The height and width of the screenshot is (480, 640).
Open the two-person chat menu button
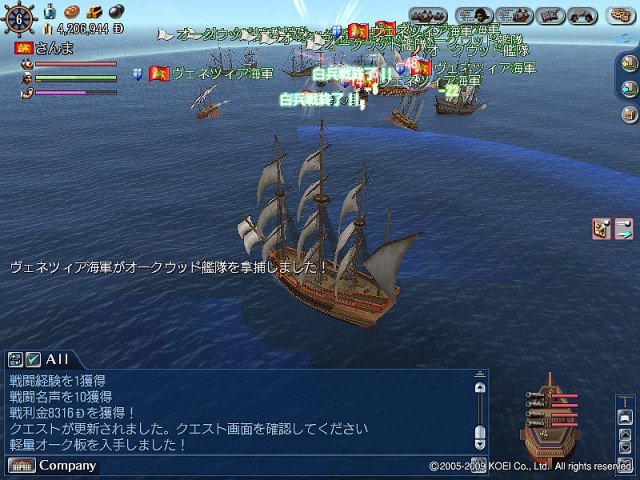point(582,16)
